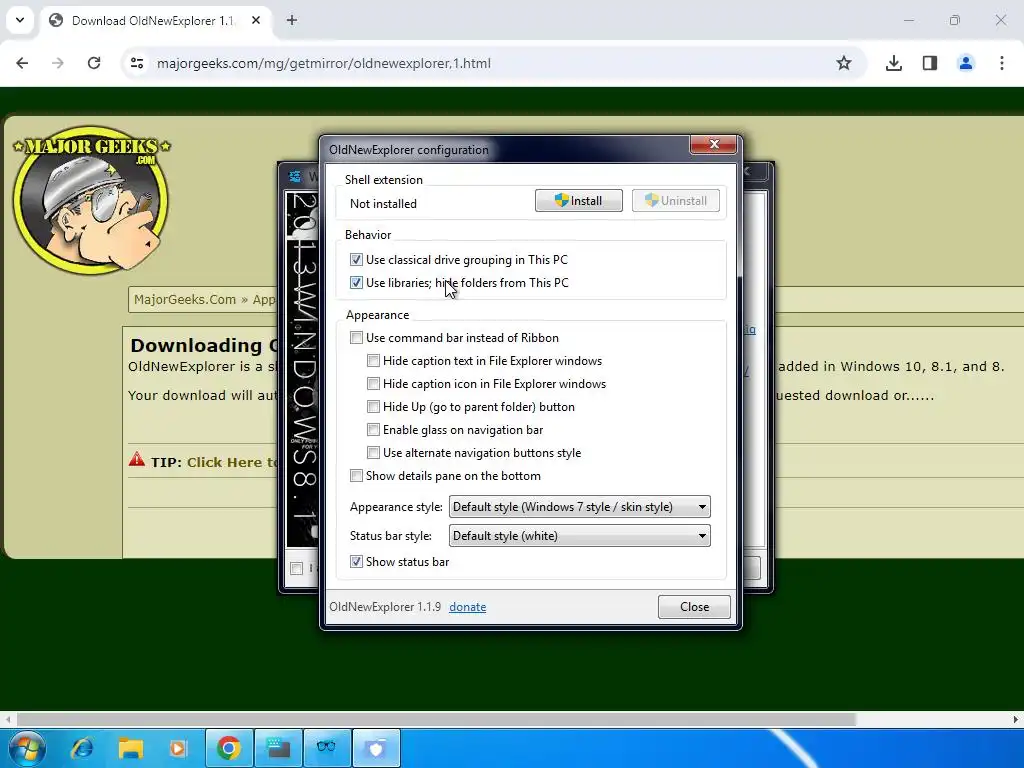Click the TIP Click Here link
The width and height of the screenshot is (1024, 768).
232,462
